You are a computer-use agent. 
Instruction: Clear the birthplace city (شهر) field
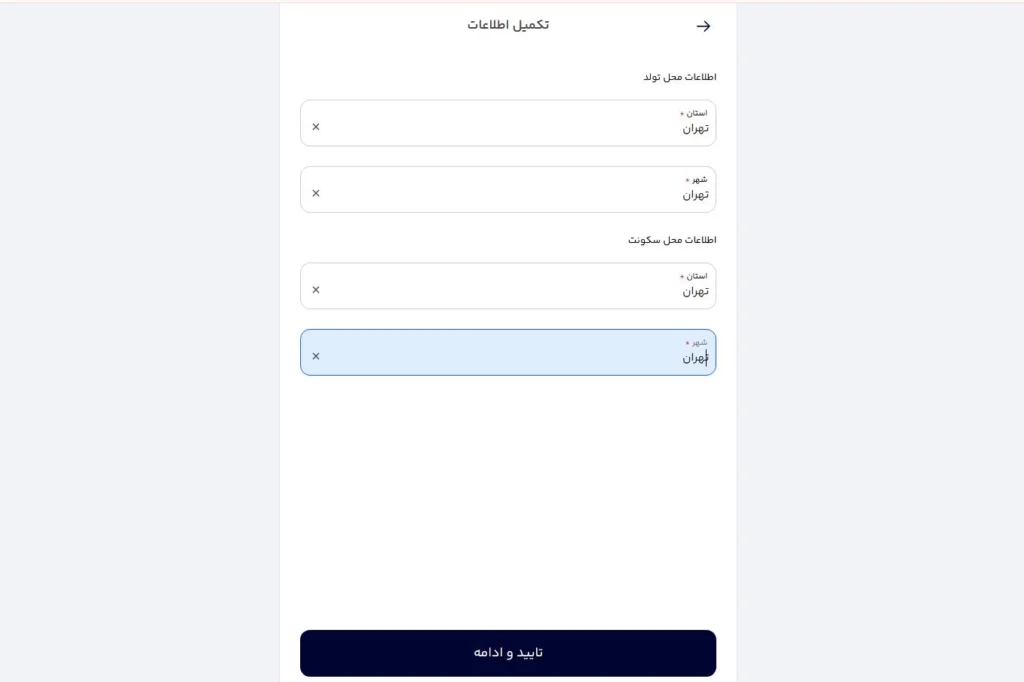point(316,193)
